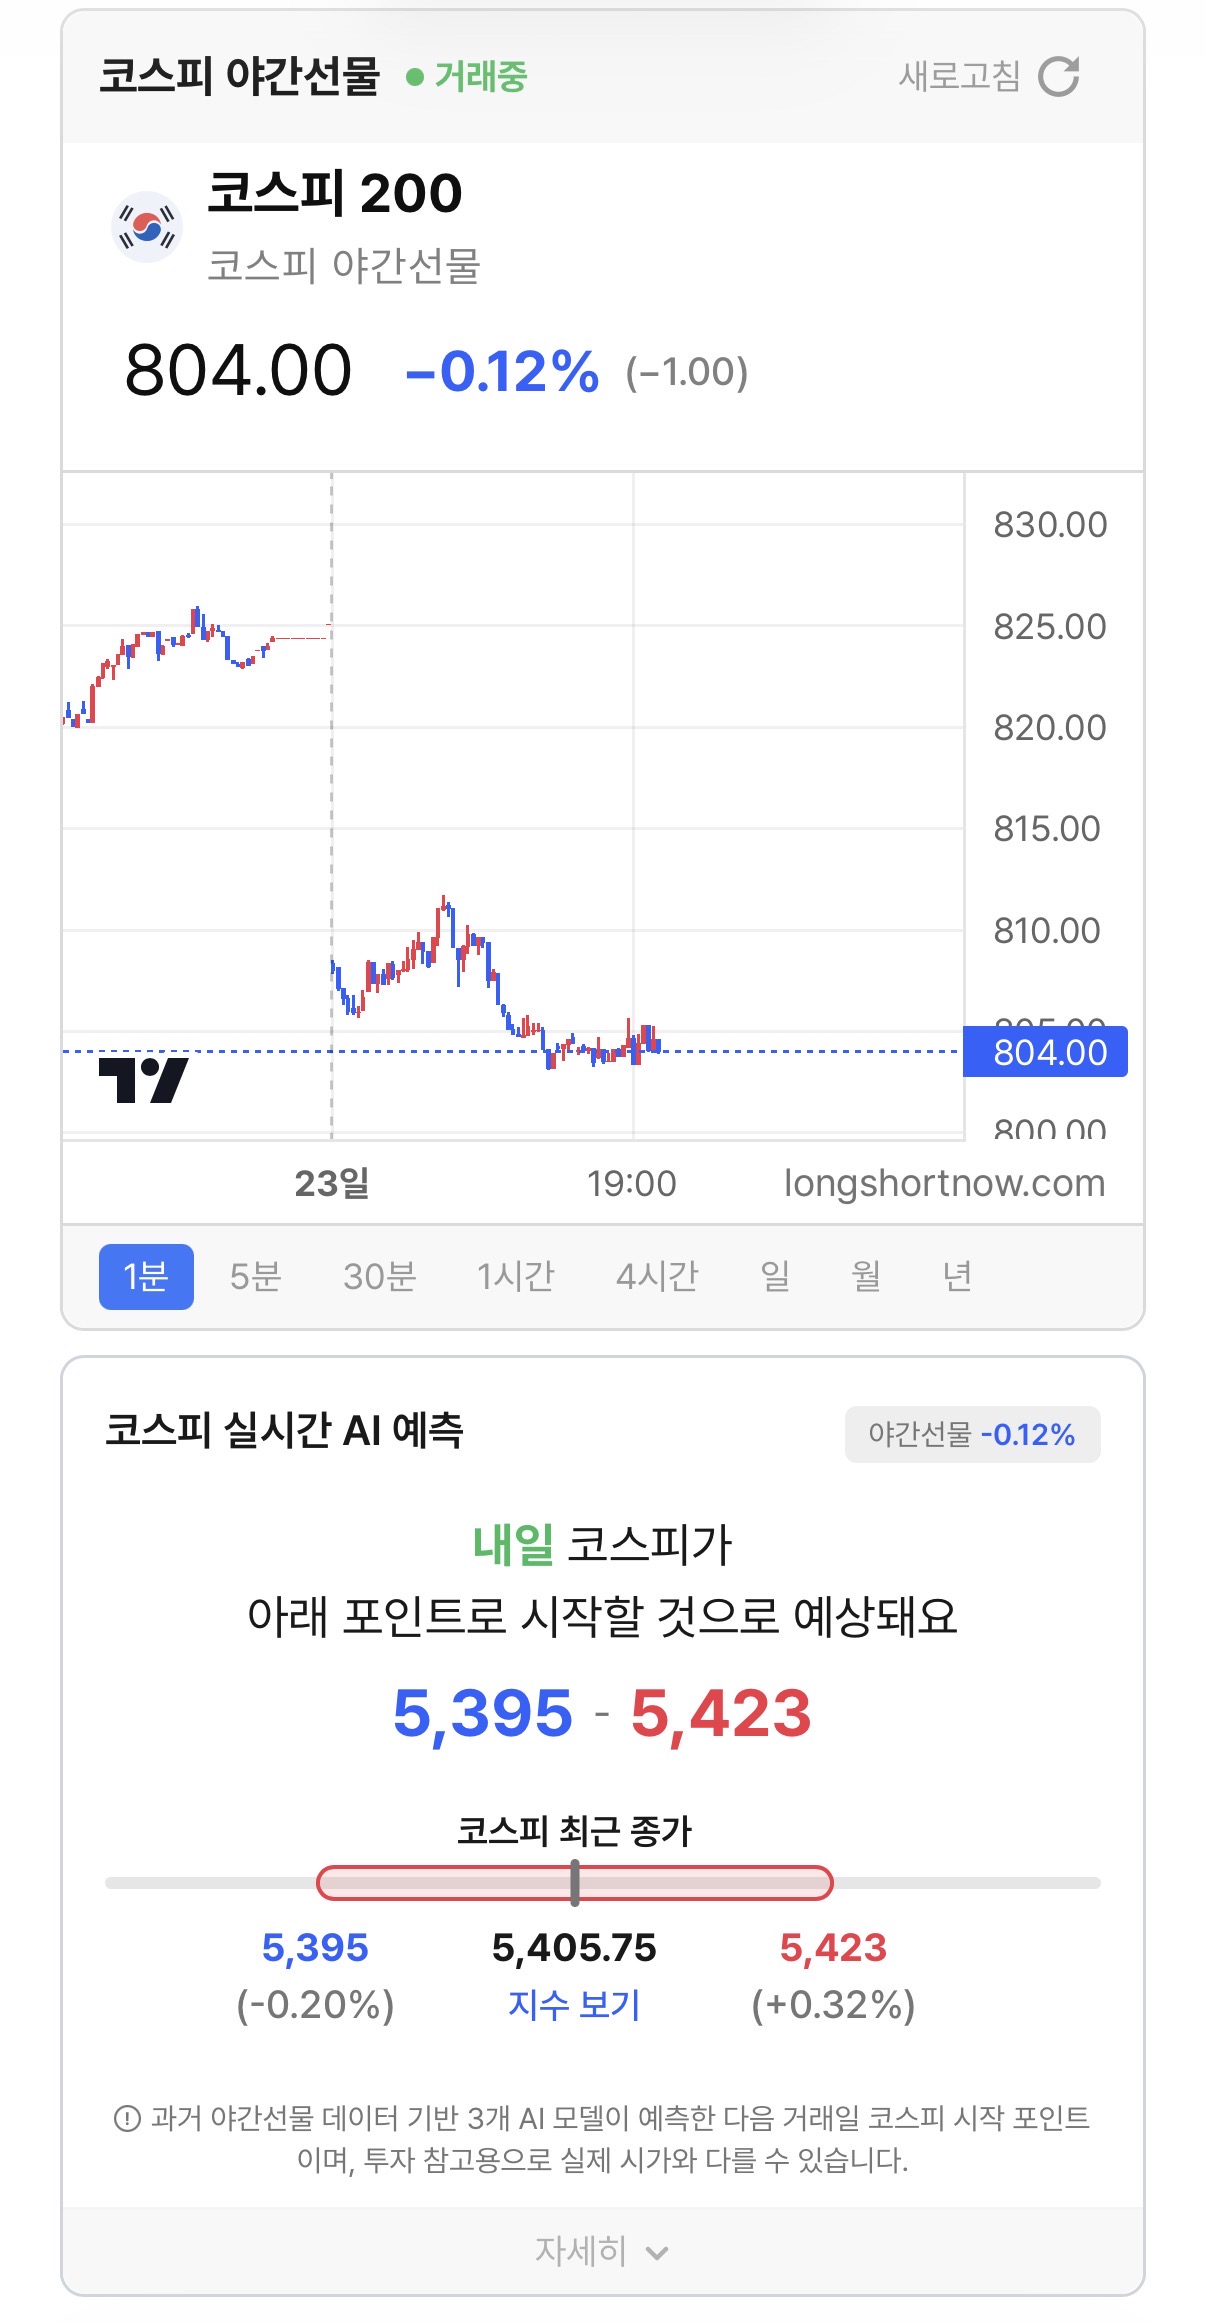Click the refresh circular arrow icon

coord(1058,76)
